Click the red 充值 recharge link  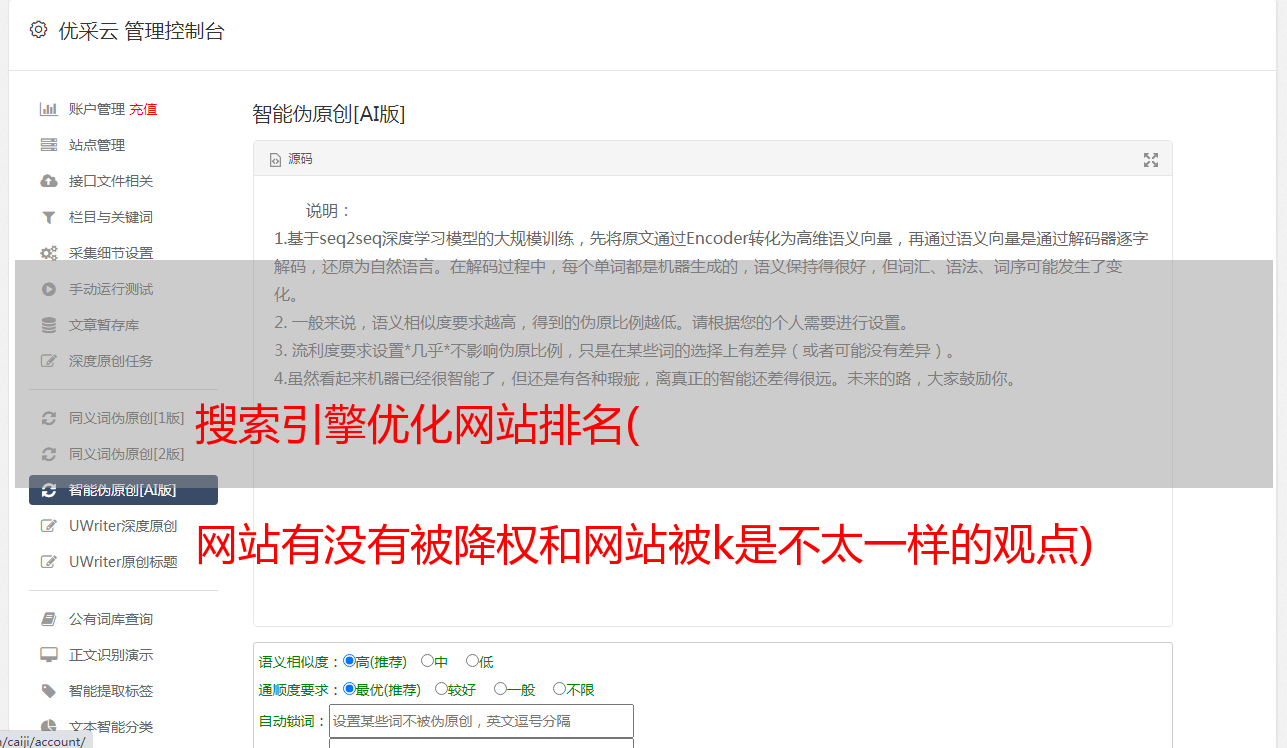tap(143, 109)
